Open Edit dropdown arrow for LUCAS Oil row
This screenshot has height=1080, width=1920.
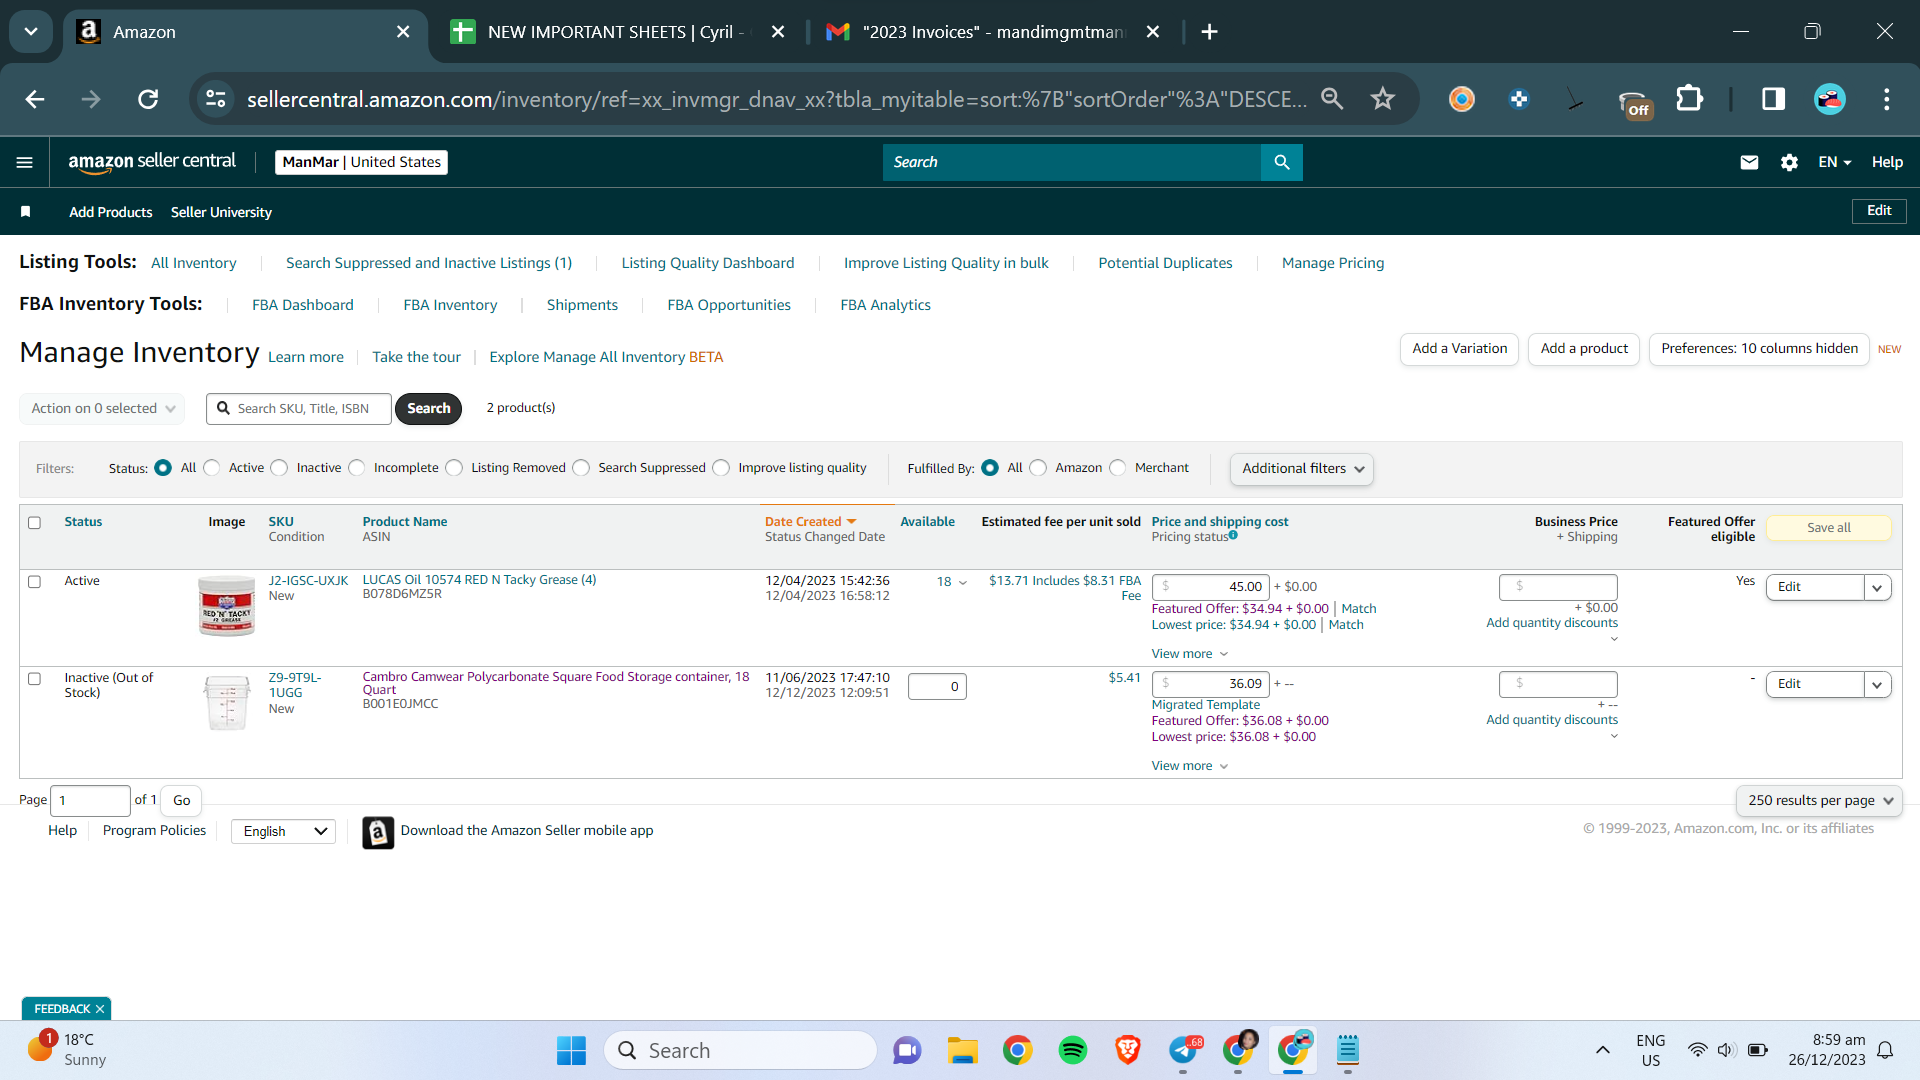coord(1878,588)
